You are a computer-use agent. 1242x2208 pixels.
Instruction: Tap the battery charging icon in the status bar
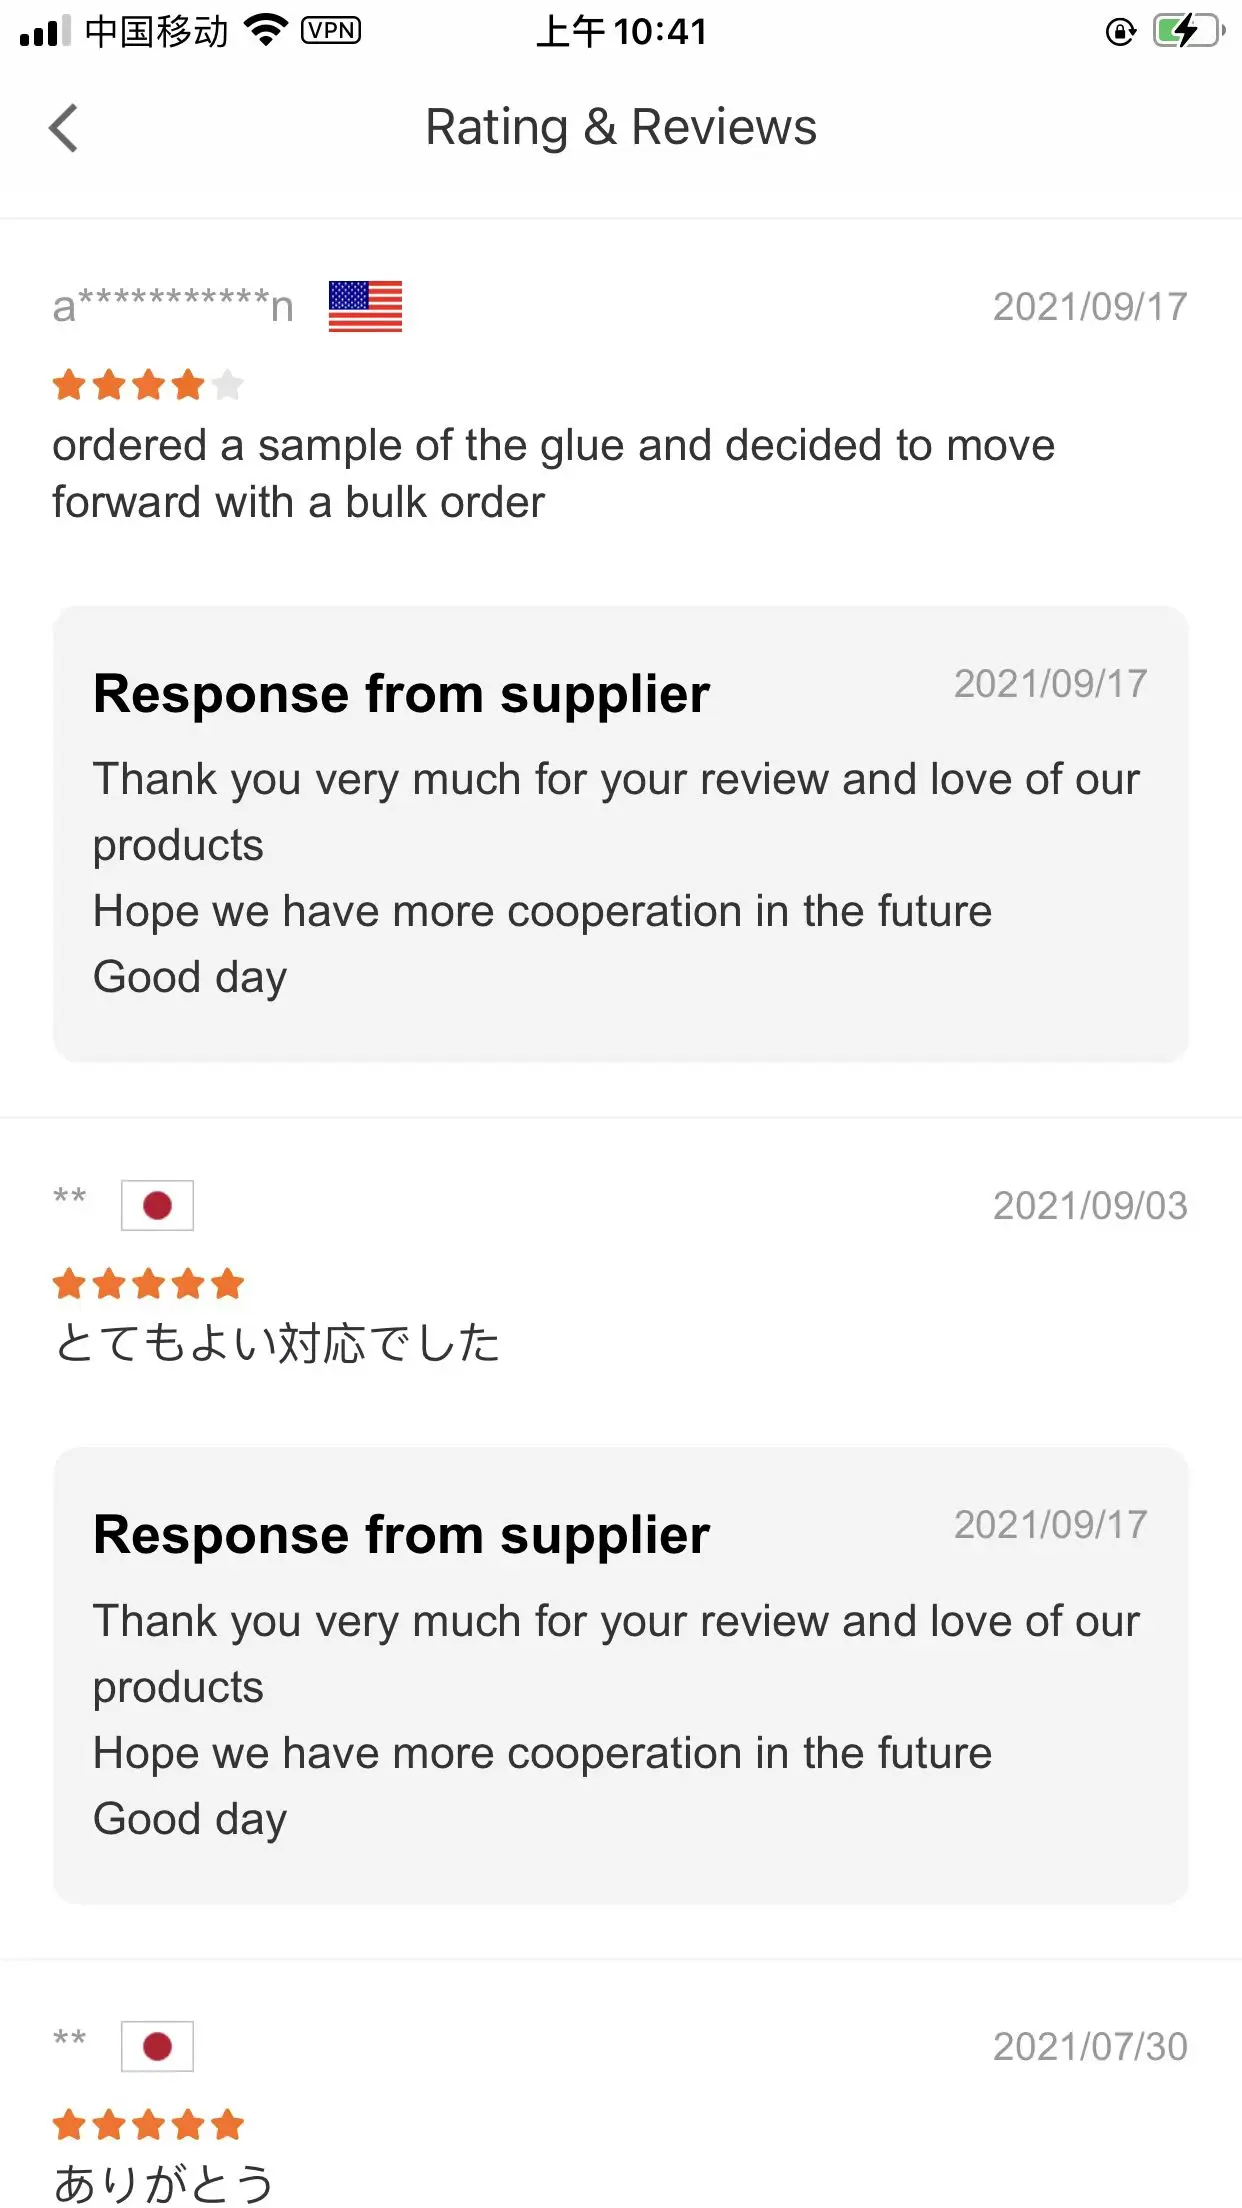click(x=1187, y=31)
